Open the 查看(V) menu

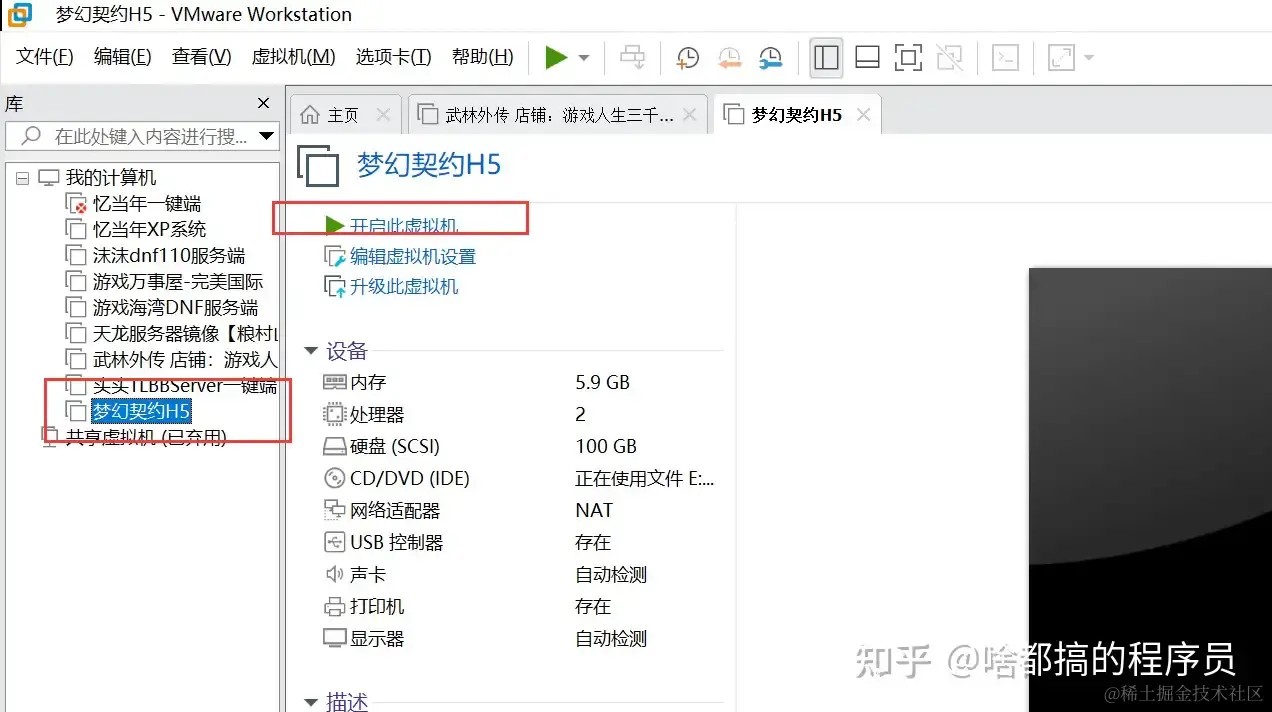201,57
